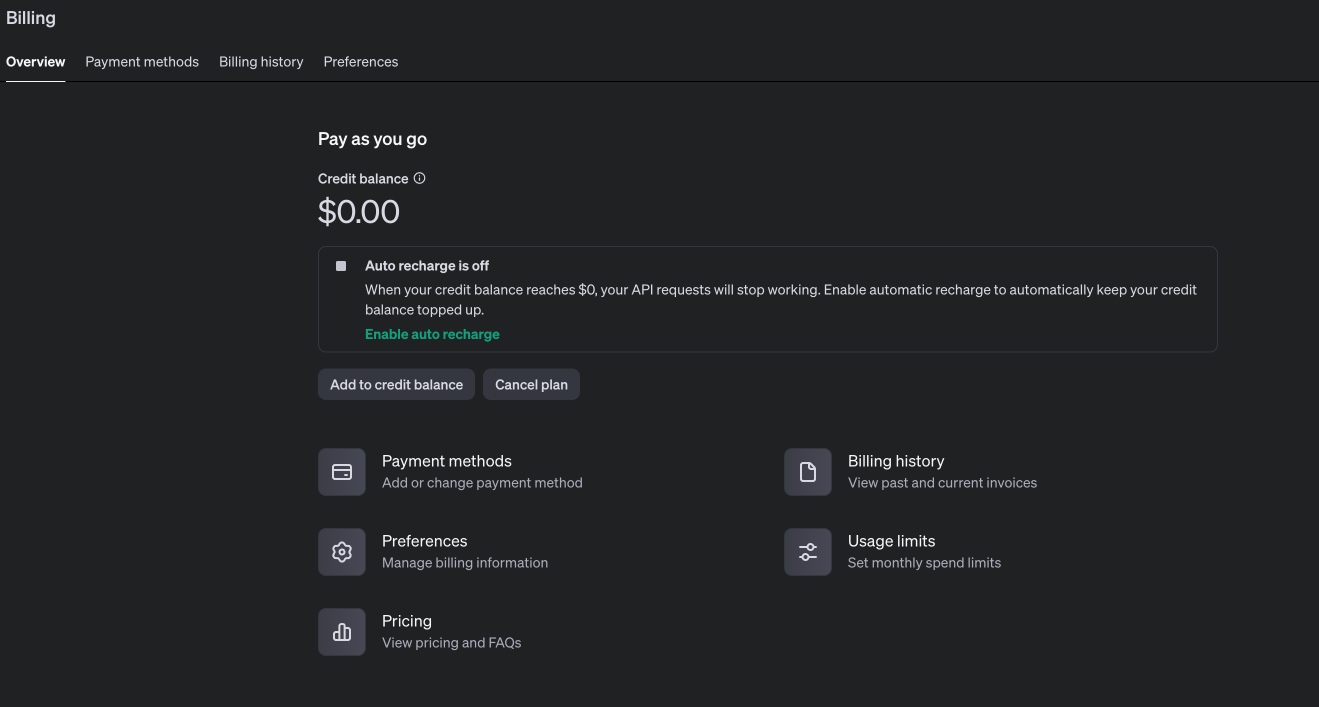This screenshot has height=707, width=1319.
Task: Click the $0.00 credit balance amount
Action: (x=358, y=211)
